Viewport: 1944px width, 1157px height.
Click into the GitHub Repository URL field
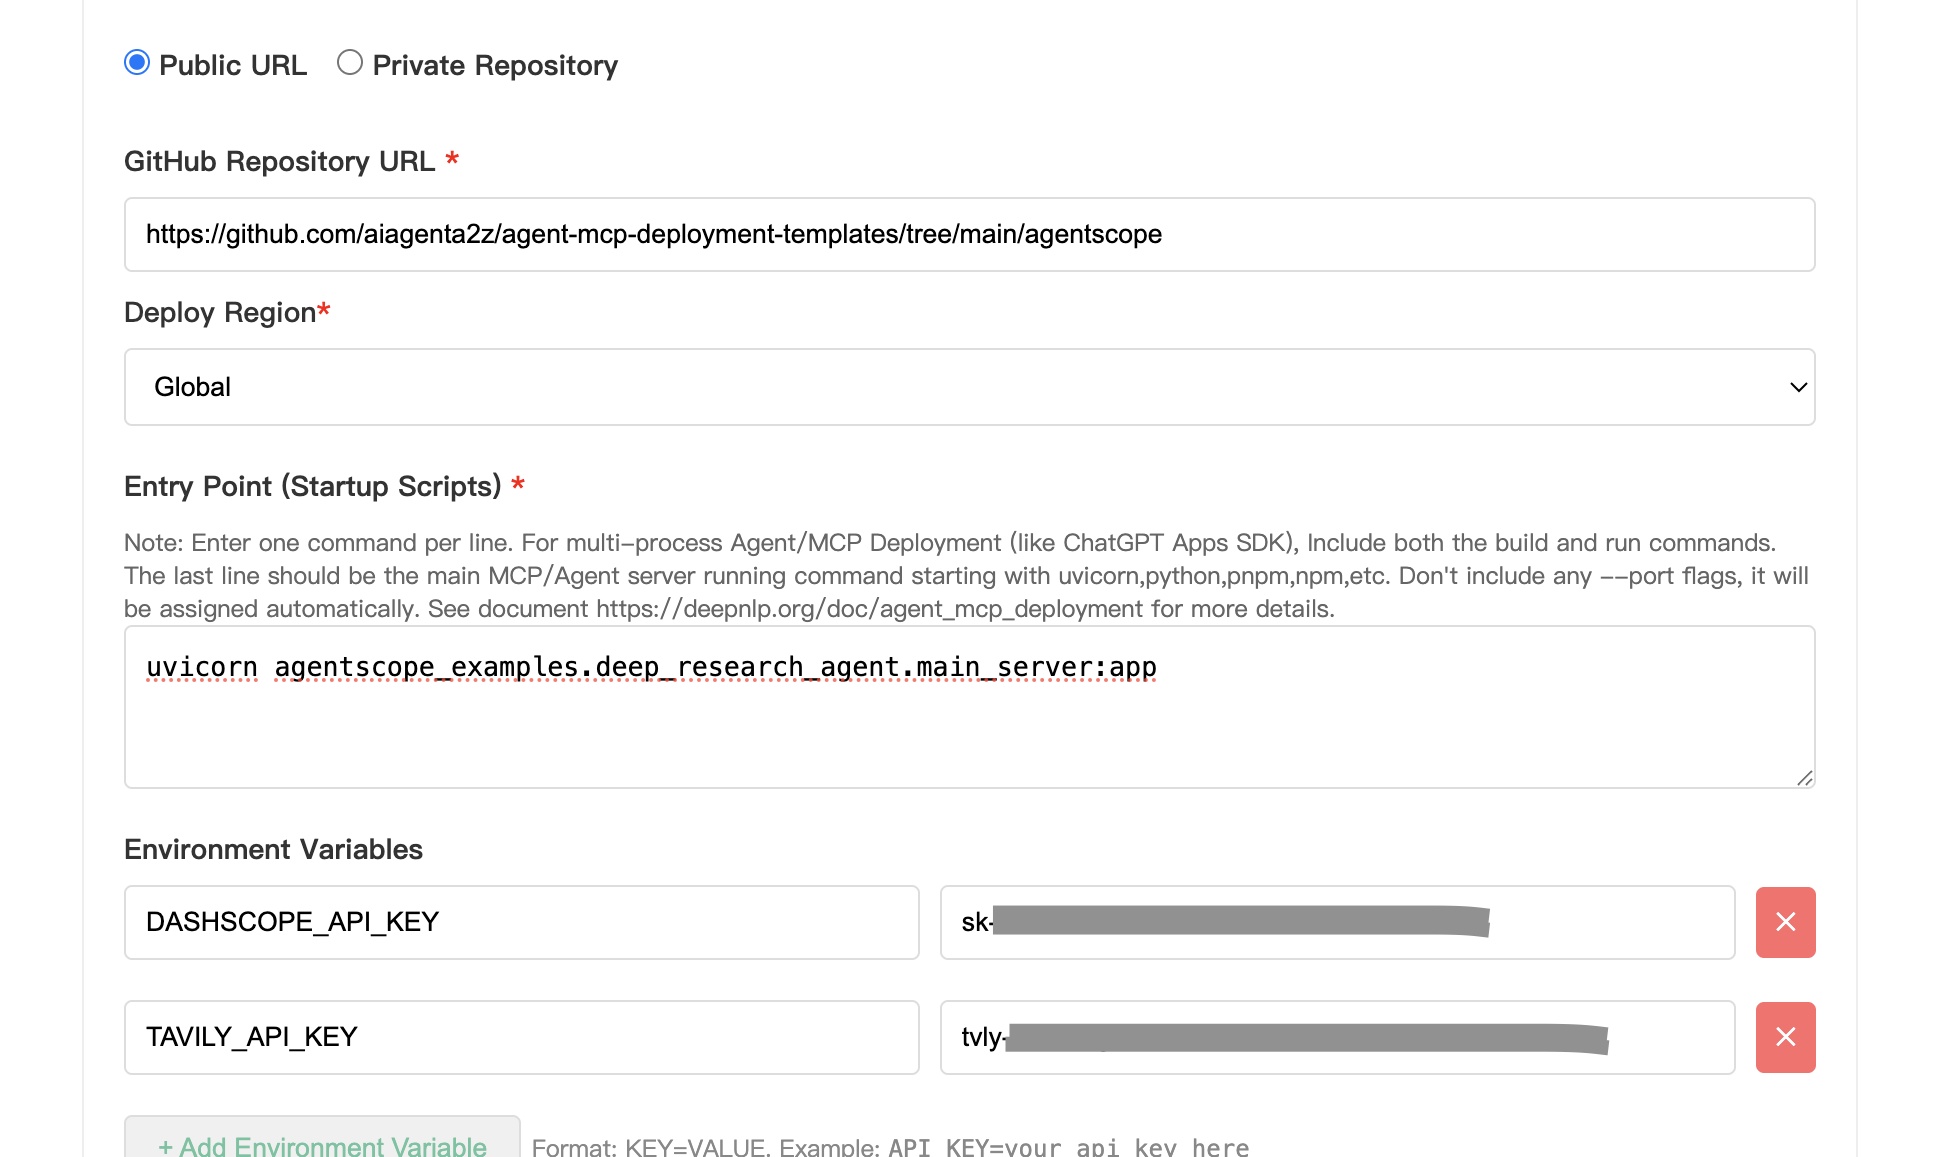point(968,234)
